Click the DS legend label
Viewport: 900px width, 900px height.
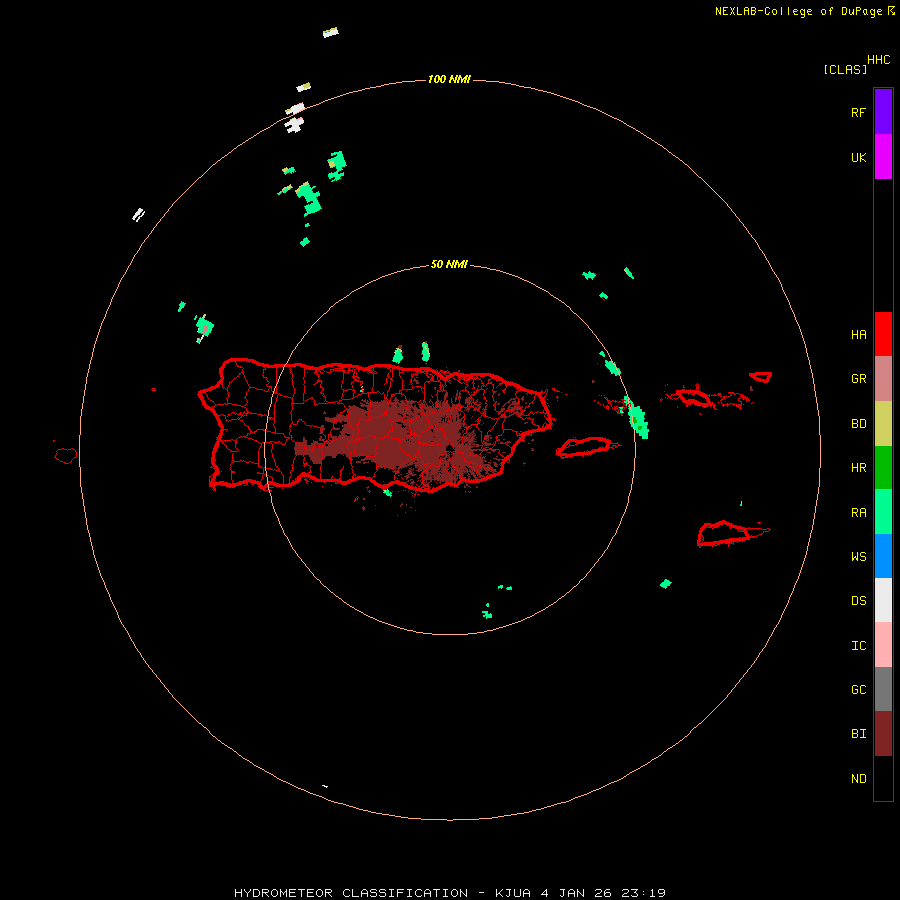point(858,601)
